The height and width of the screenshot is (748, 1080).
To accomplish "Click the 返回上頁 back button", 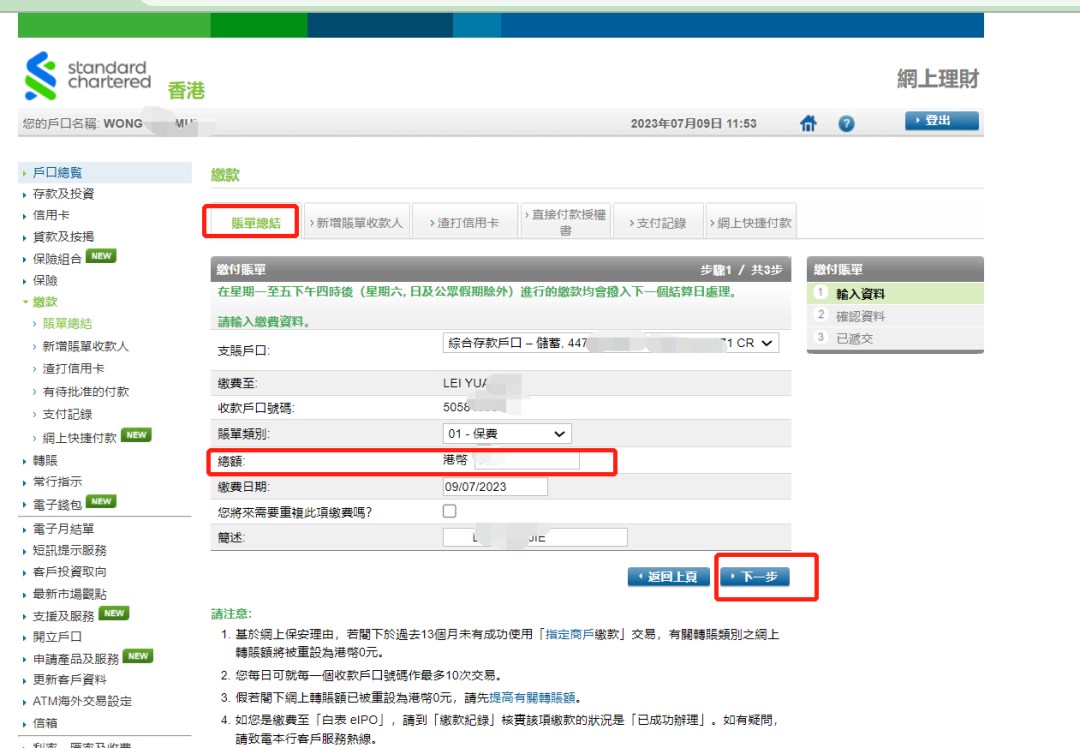I will pos(669,577).
